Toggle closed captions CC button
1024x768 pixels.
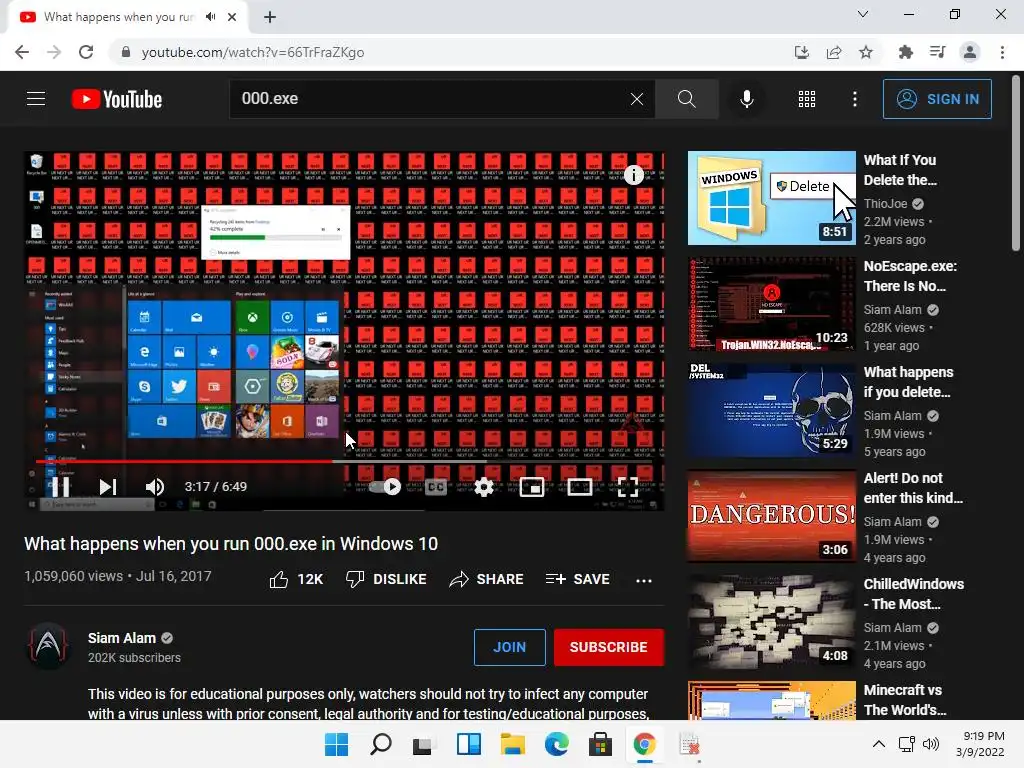(436, 487)
